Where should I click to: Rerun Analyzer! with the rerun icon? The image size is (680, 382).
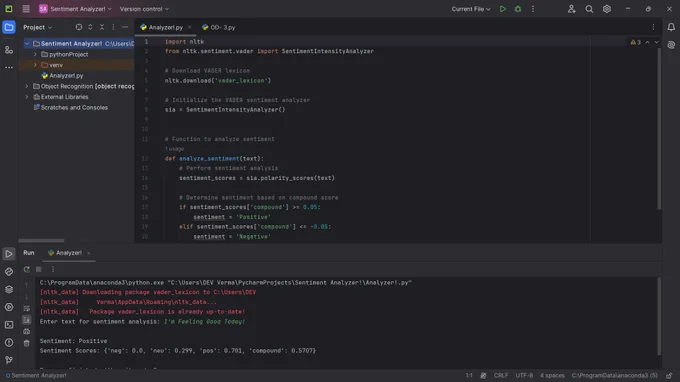[27, 269]
